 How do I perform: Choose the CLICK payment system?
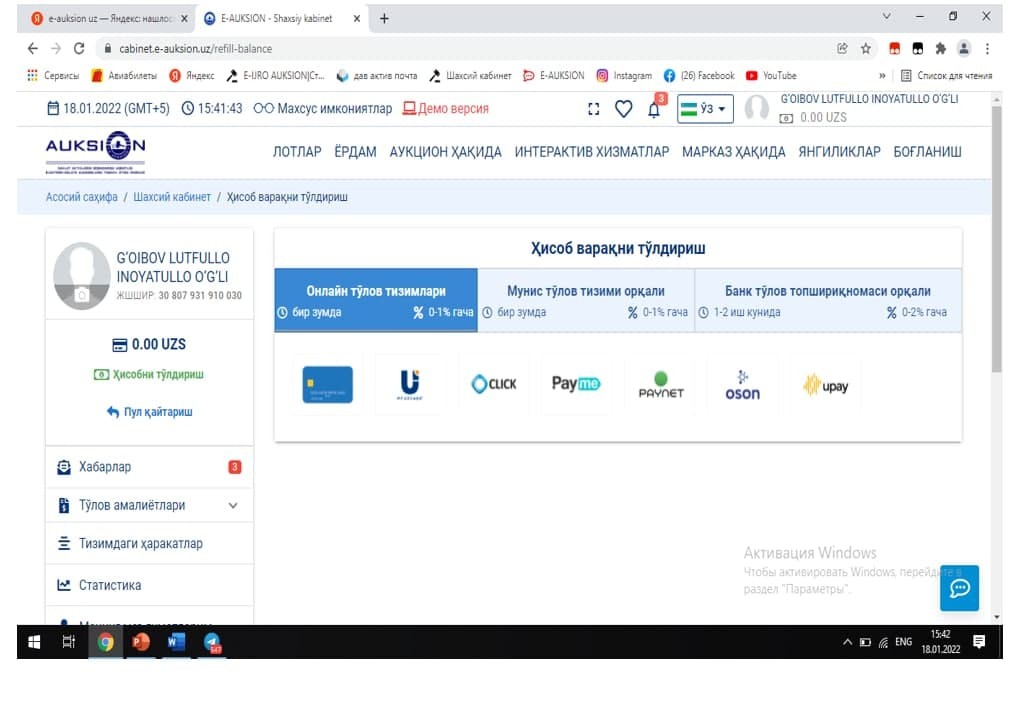tap(494, 385)
